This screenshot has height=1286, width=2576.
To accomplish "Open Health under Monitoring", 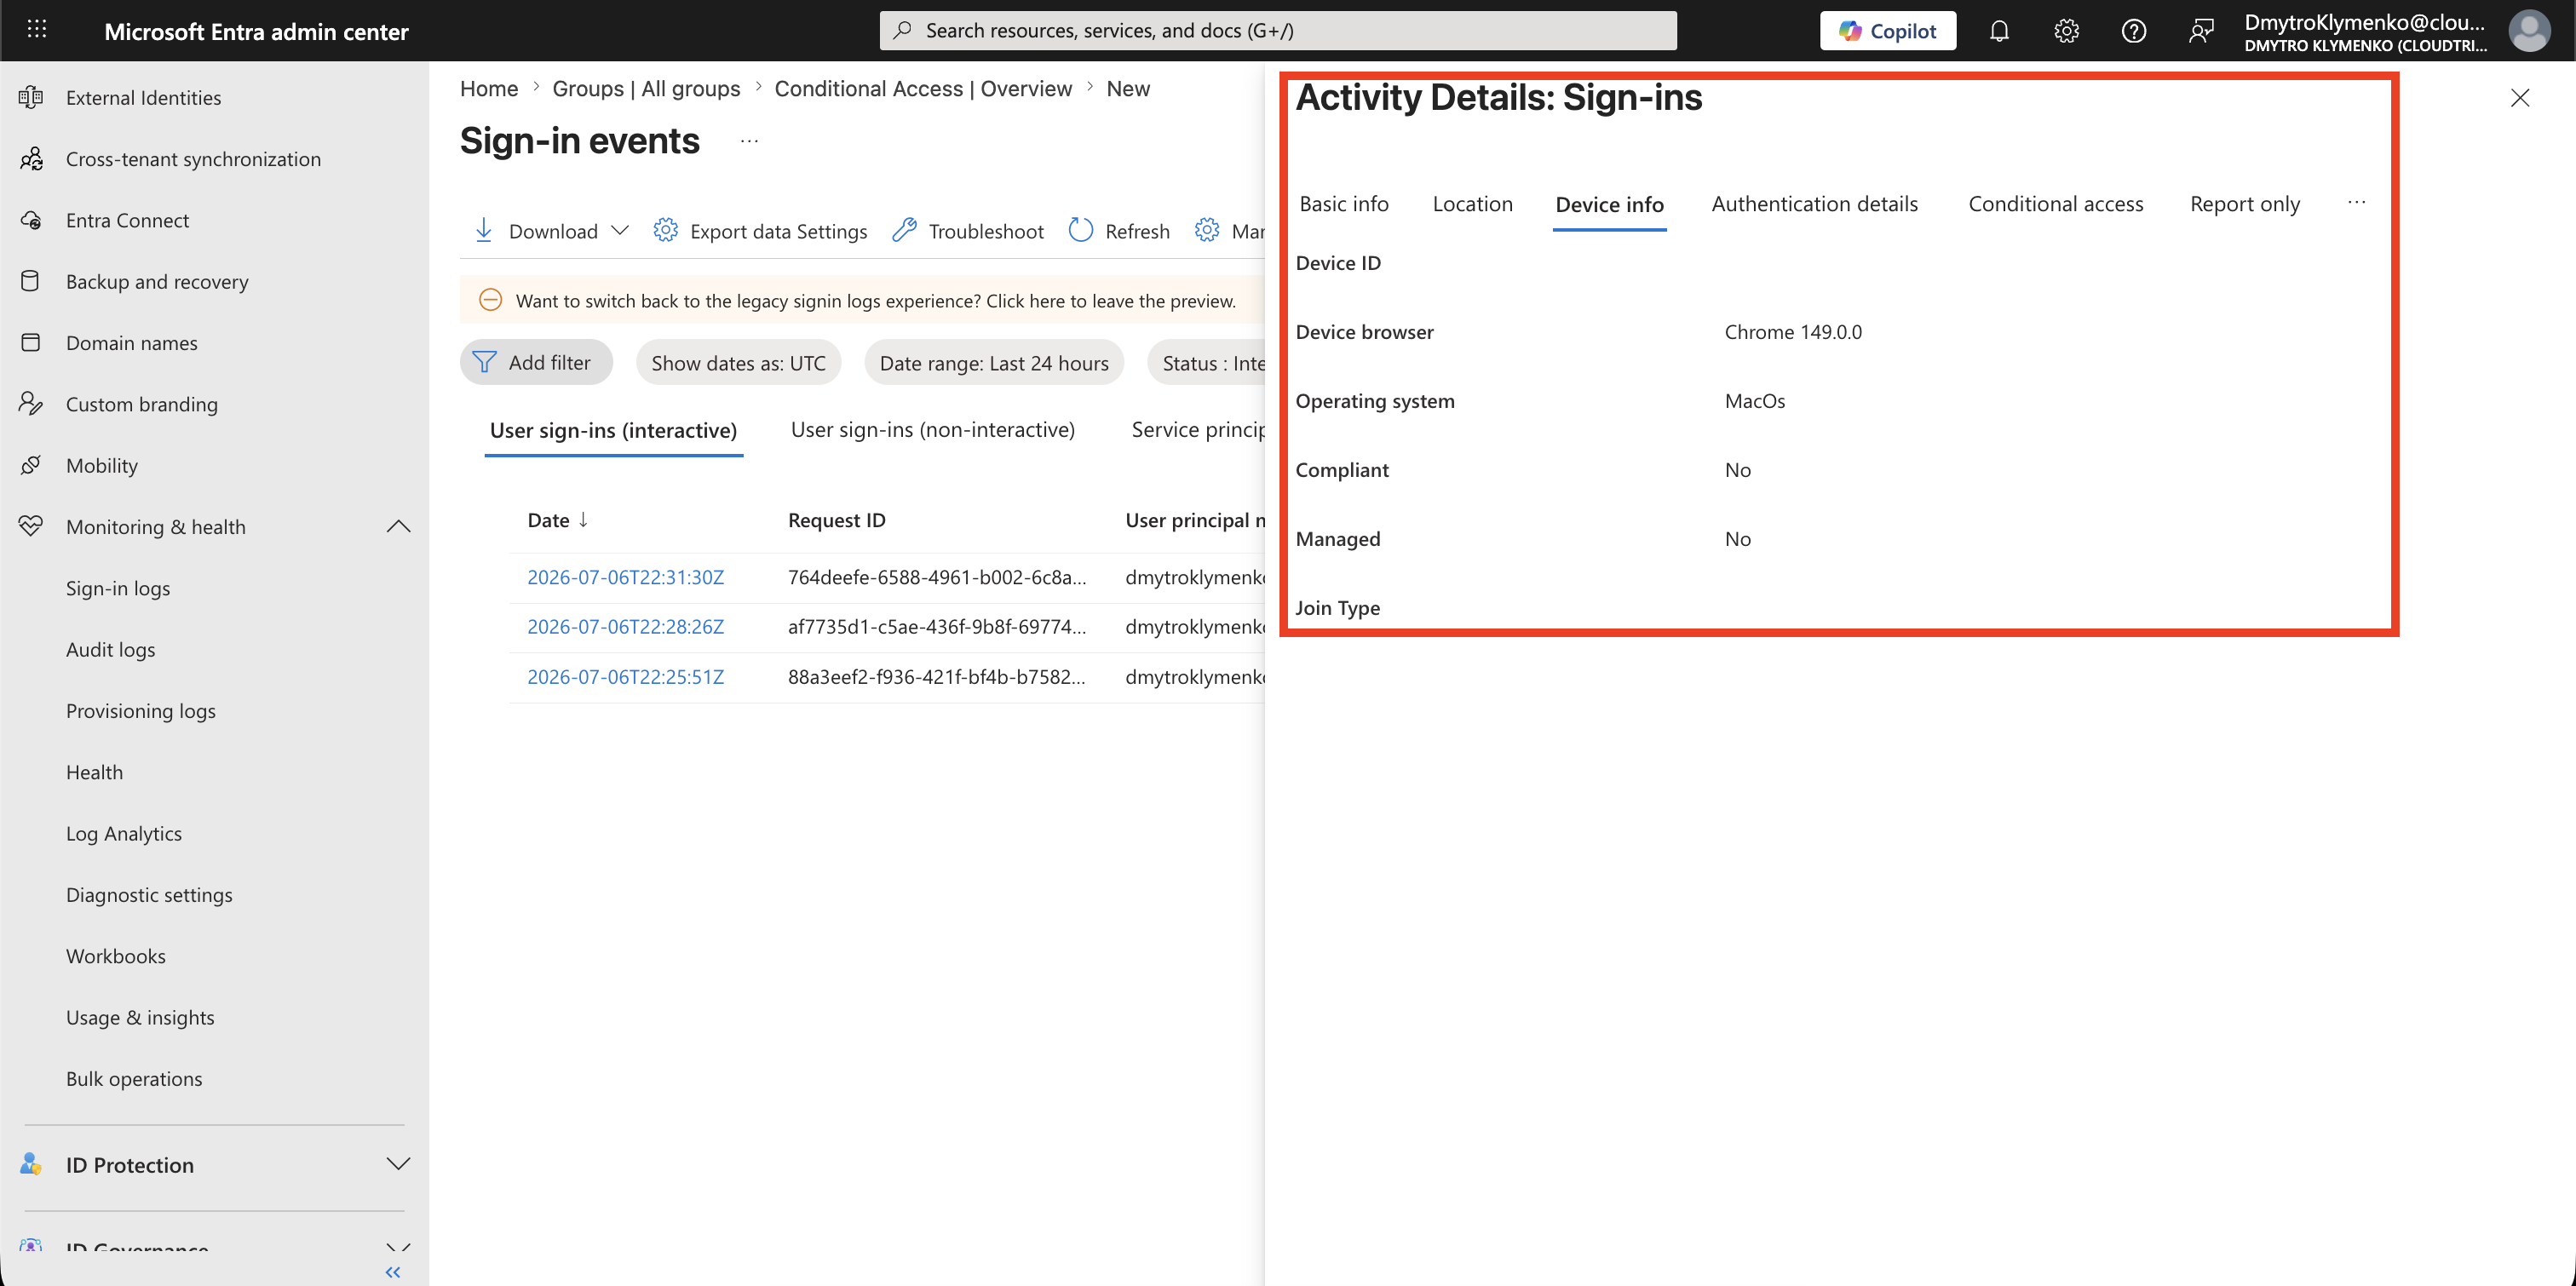I will pos(94,772).
